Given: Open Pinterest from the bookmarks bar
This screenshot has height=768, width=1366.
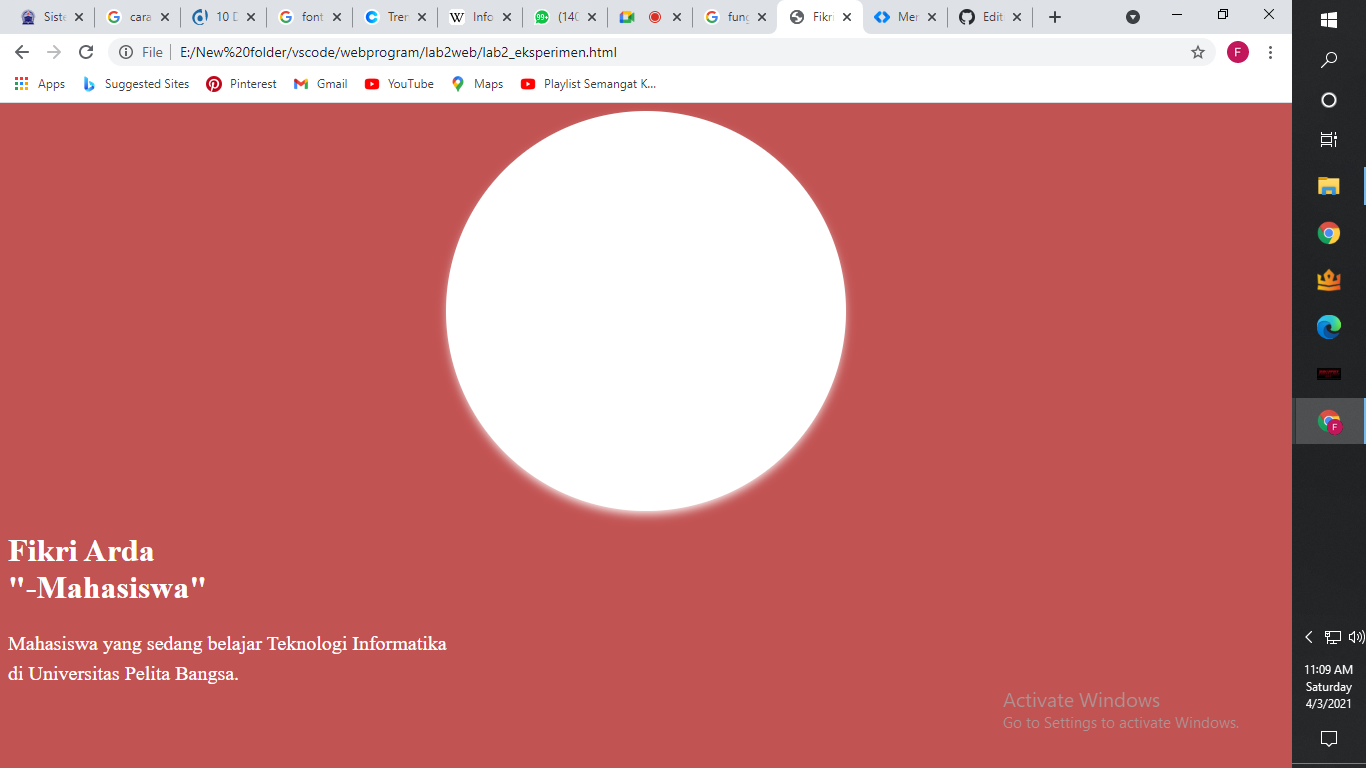Looking at the screenshot, I should coord(240,84).
